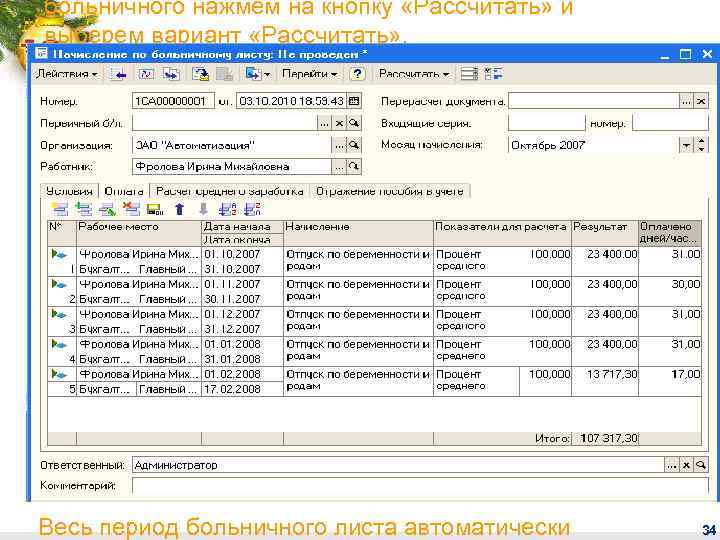Screen dimensions: 720x540
Task: Click the delete row icon with red cross
Action: tap(131, 209)
